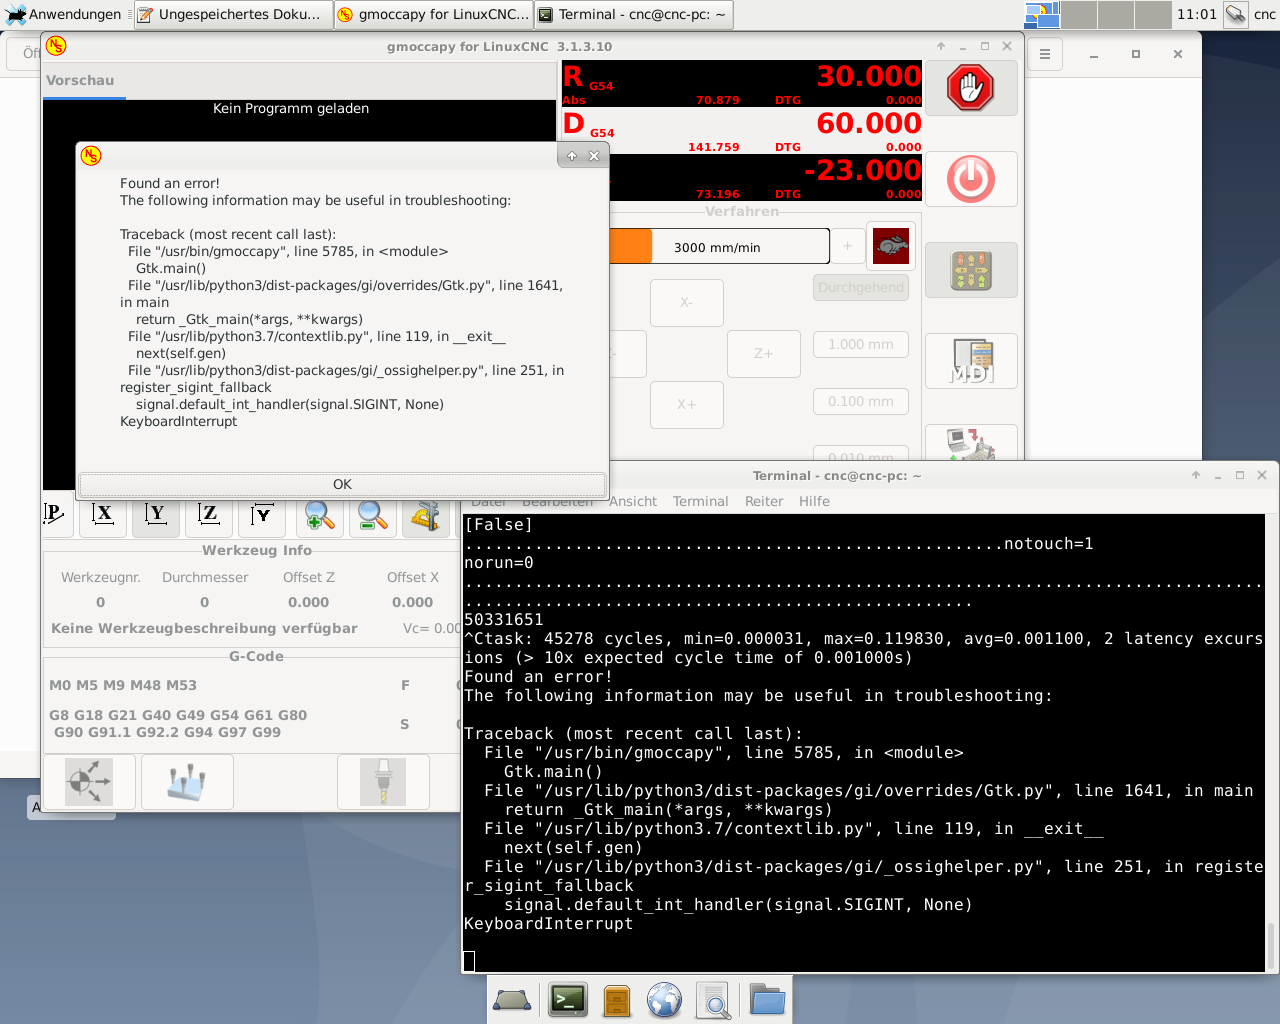Click the -23.000 axis DRO display
Viewport: 1280px width, 1024px height.
coord(766,178)
